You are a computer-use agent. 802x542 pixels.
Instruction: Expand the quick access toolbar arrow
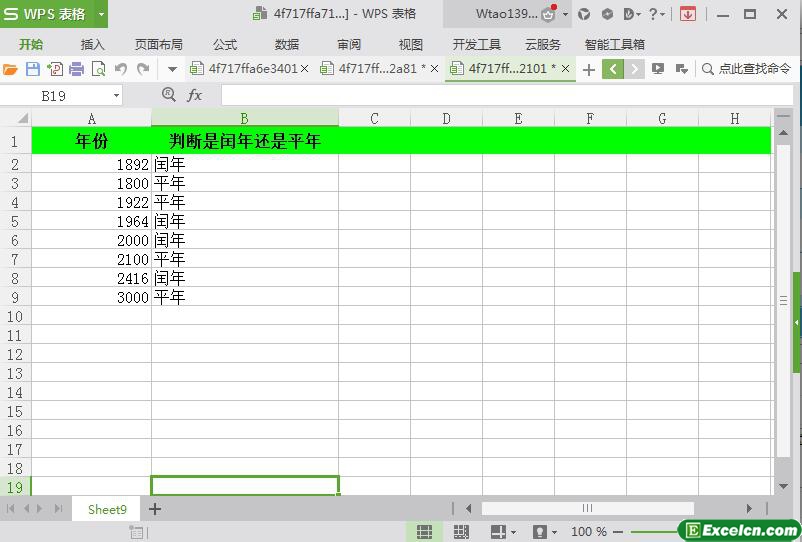[172, 69]
